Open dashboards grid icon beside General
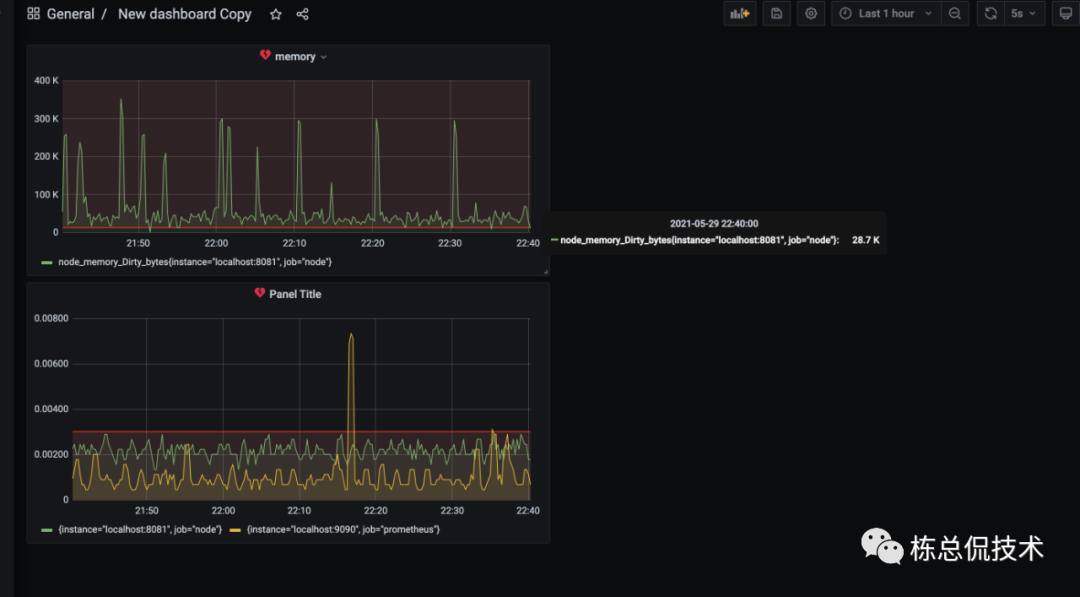The image size is (1080, 597). [33, 14]
